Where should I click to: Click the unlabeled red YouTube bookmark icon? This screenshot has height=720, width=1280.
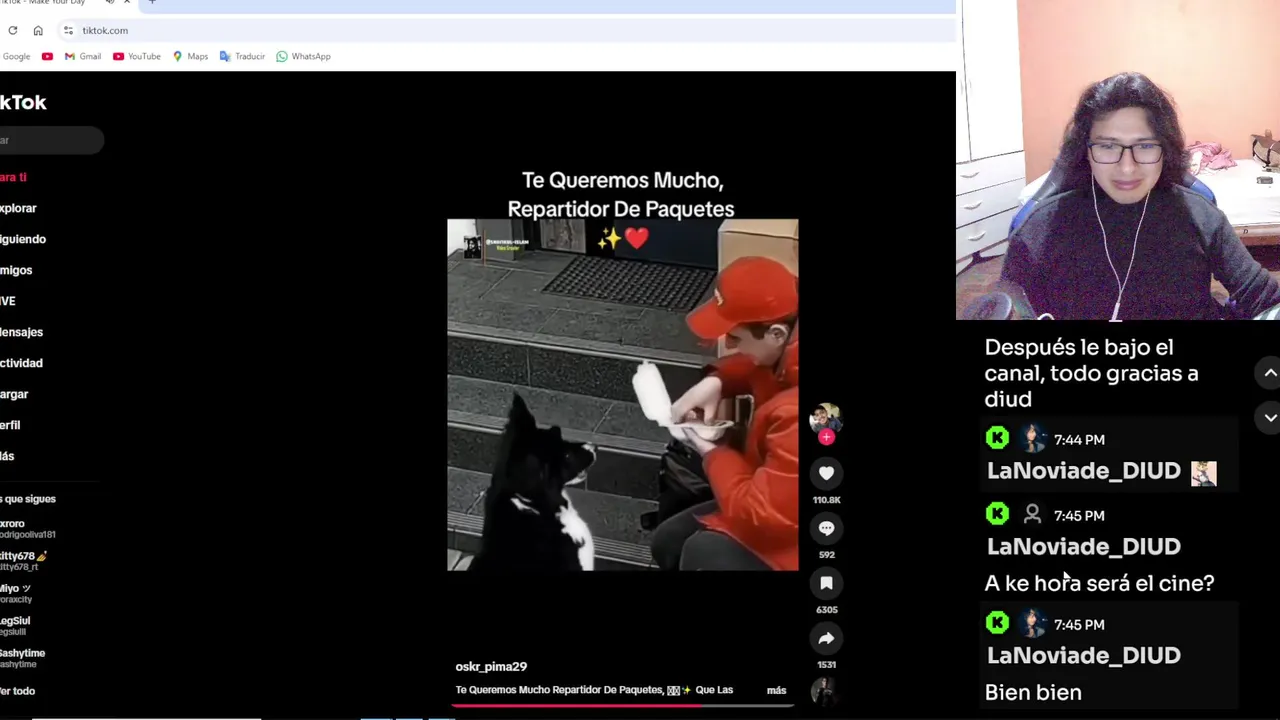tap(47, 56)
